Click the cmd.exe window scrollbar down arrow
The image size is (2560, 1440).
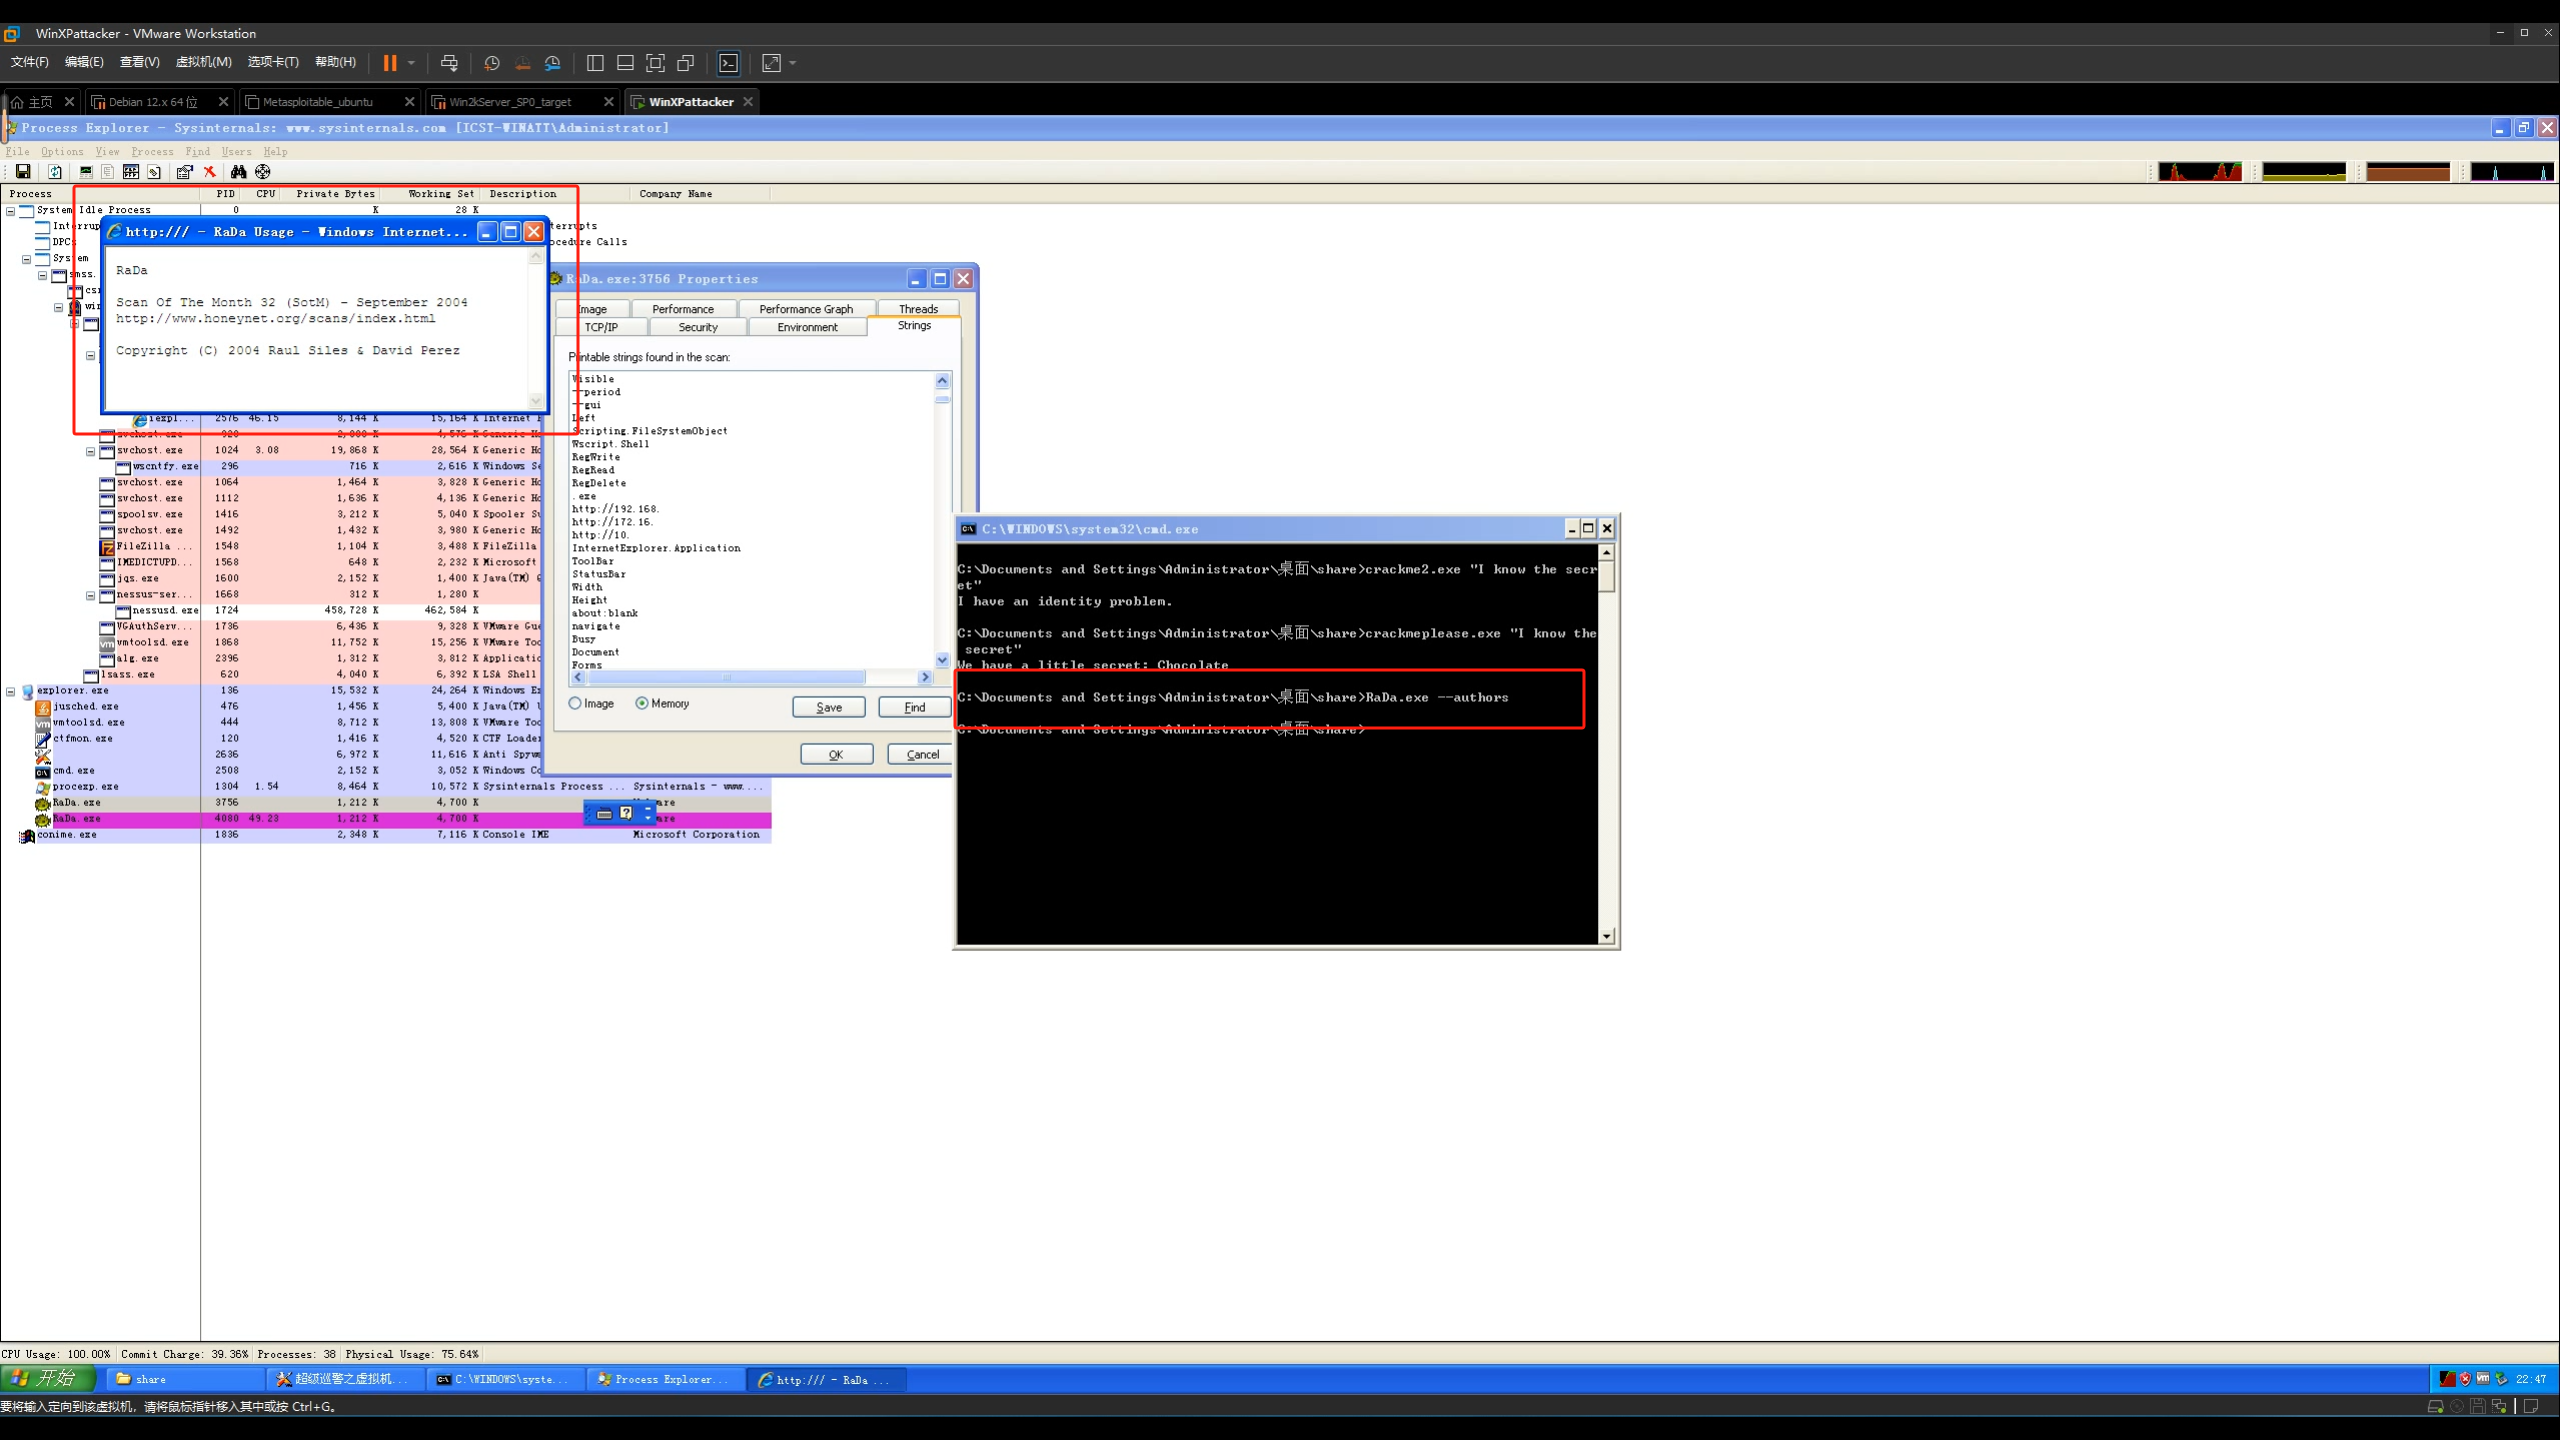point(1606,936)
